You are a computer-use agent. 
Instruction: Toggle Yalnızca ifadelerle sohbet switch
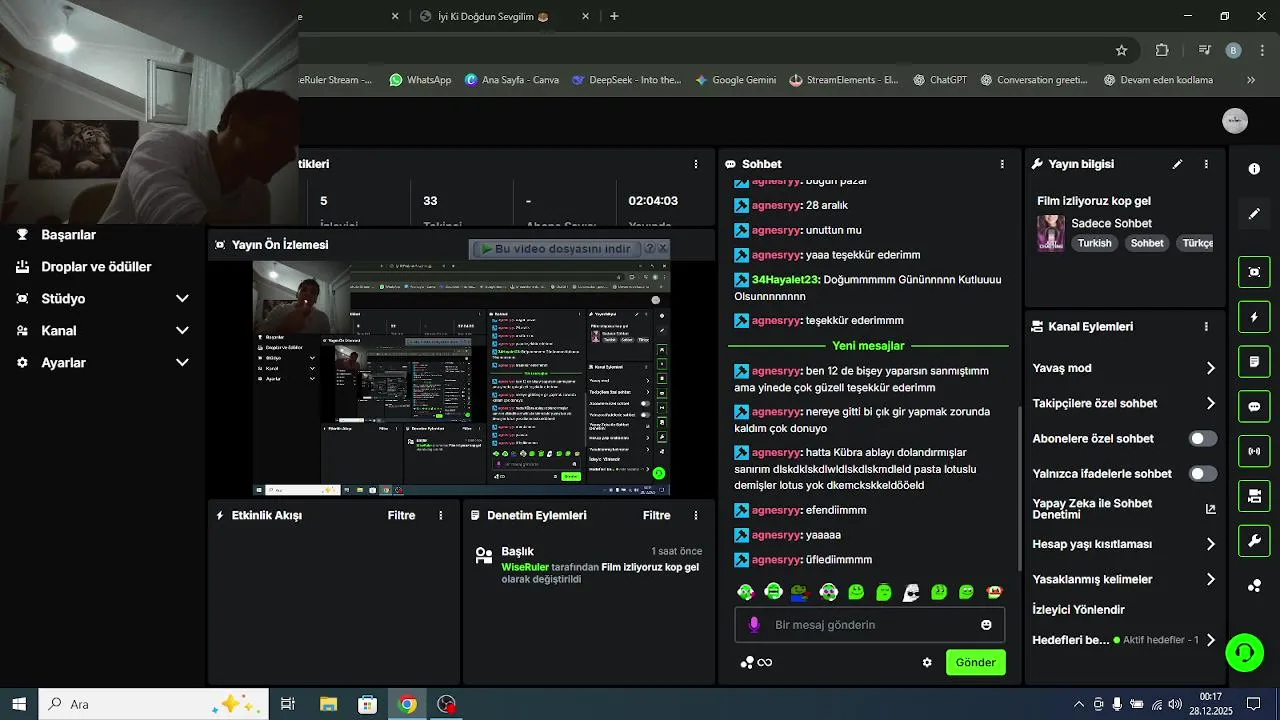click(1203, 474)
